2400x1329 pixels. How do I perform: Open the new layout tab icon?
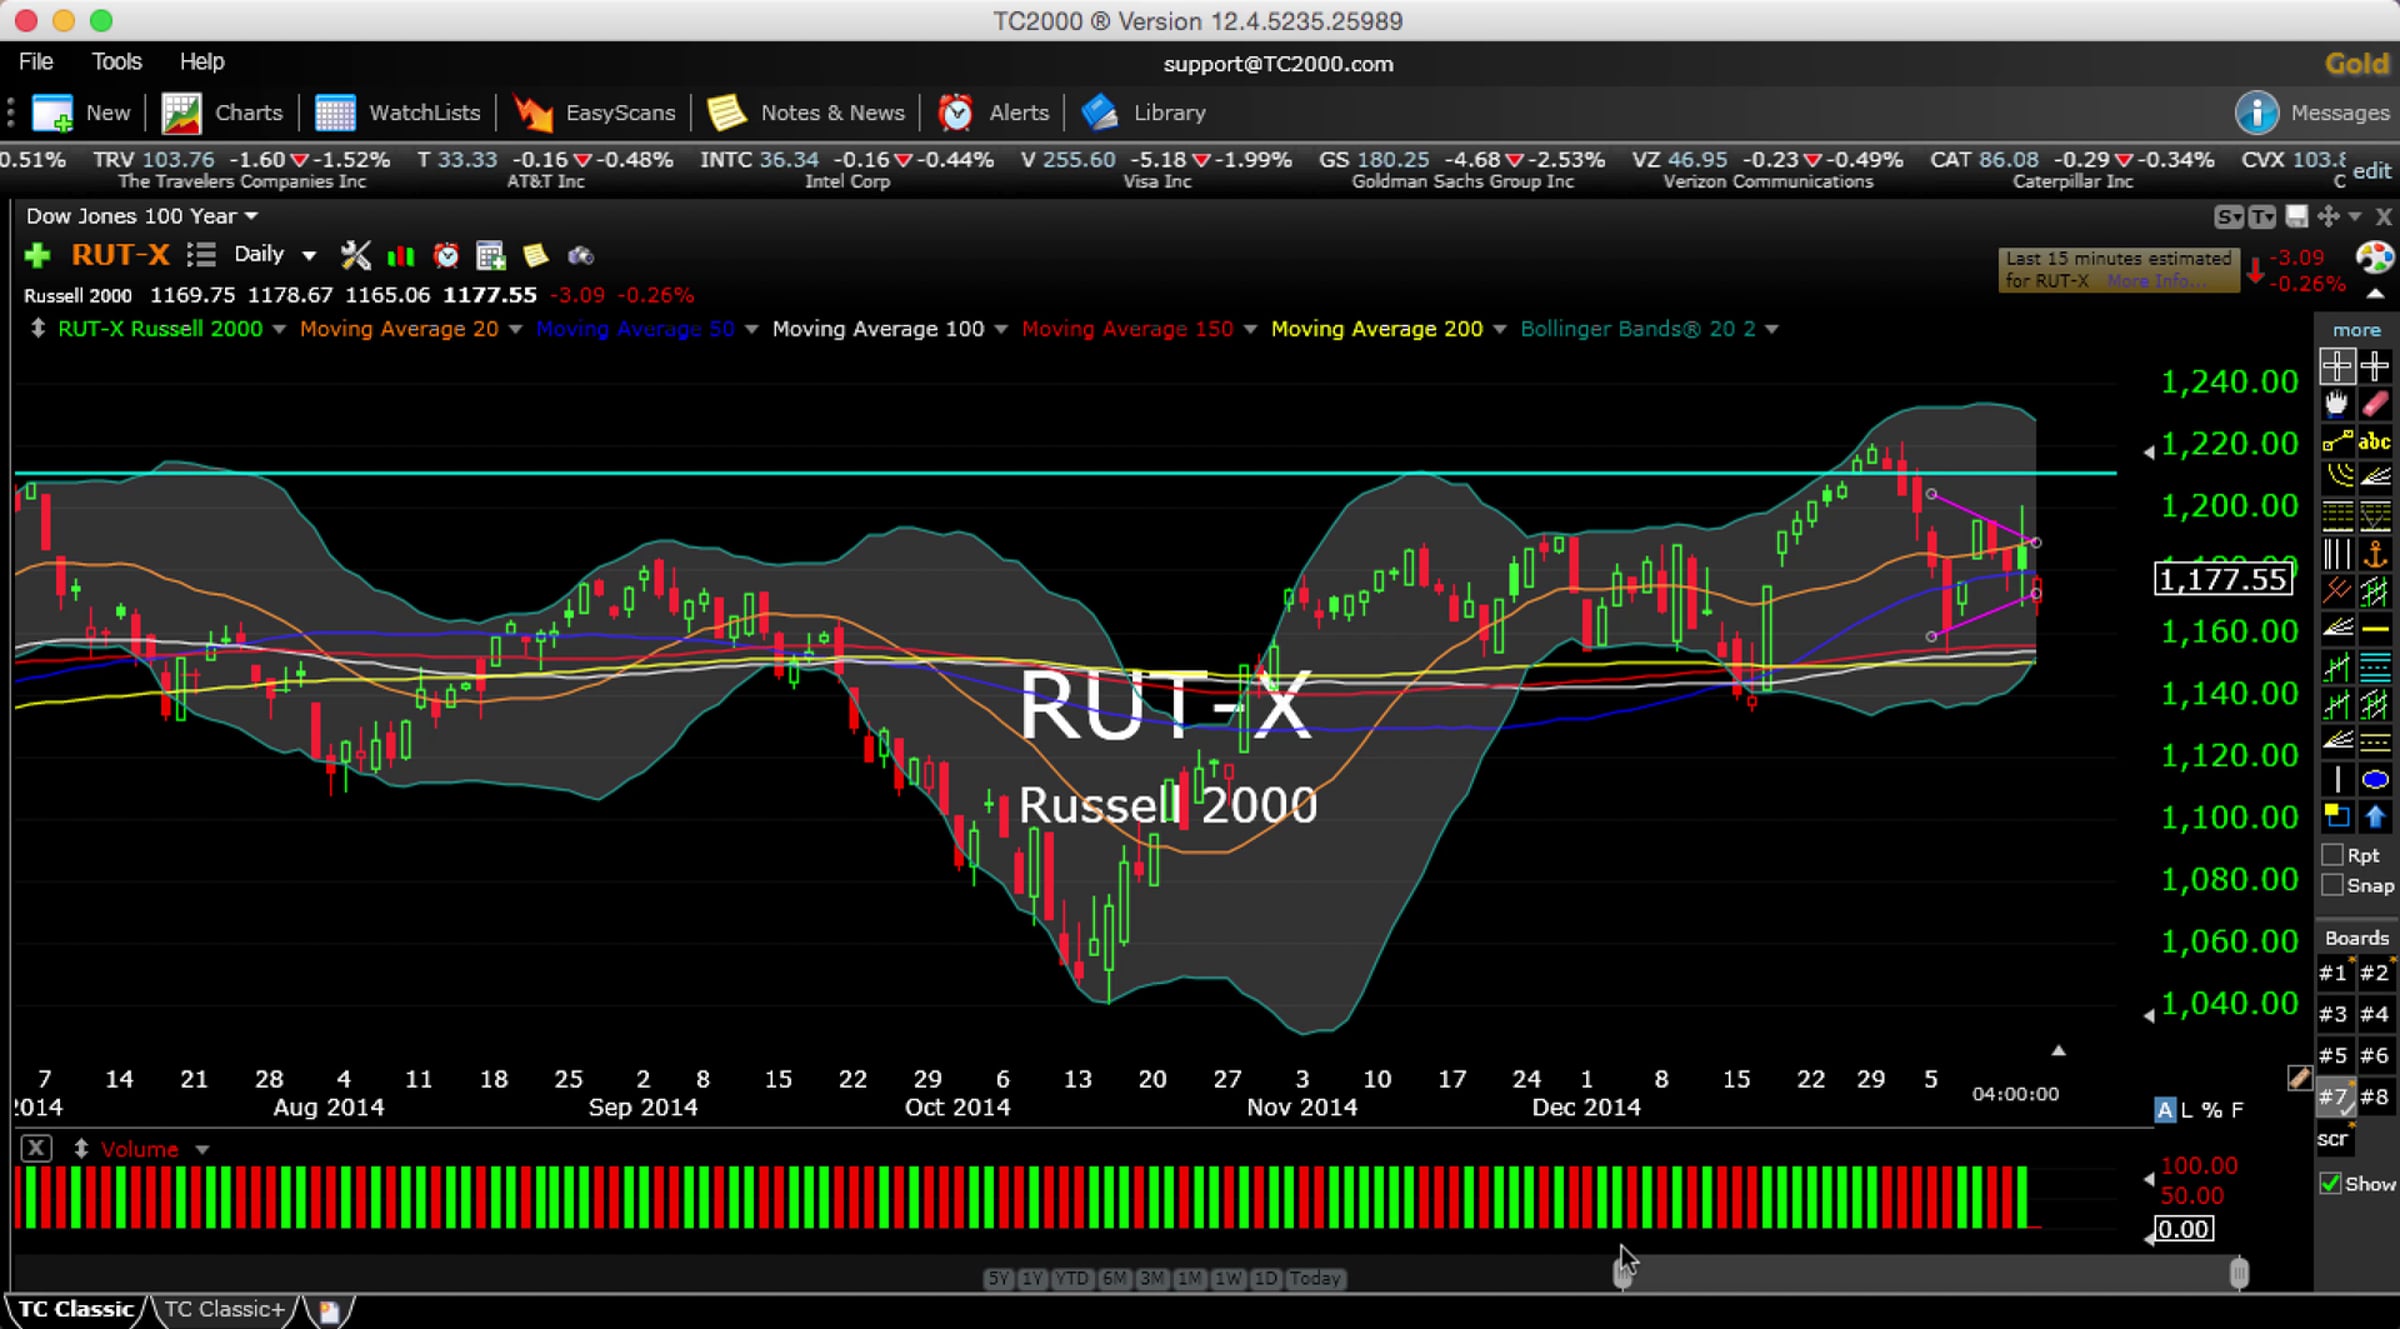pos(329,1310)
